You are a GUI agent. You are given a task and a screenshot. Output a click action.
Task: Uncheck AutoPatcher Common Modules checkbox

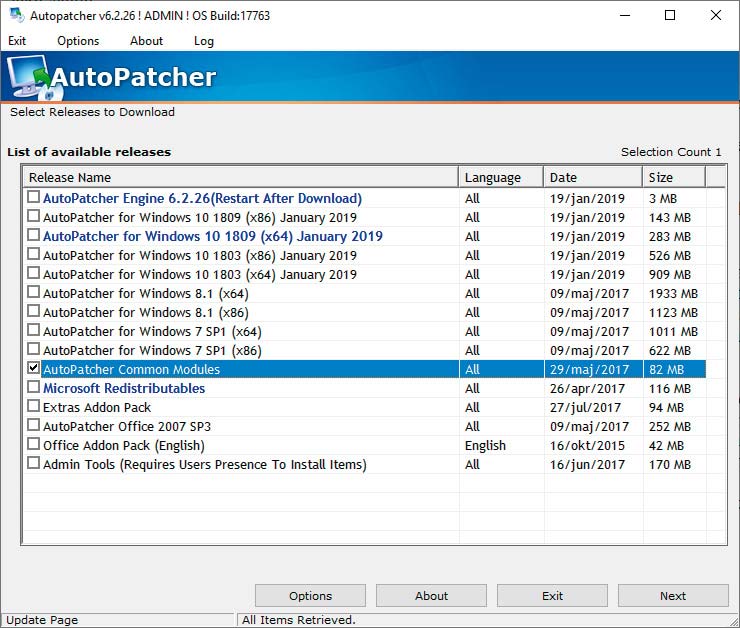coord(33,368)
